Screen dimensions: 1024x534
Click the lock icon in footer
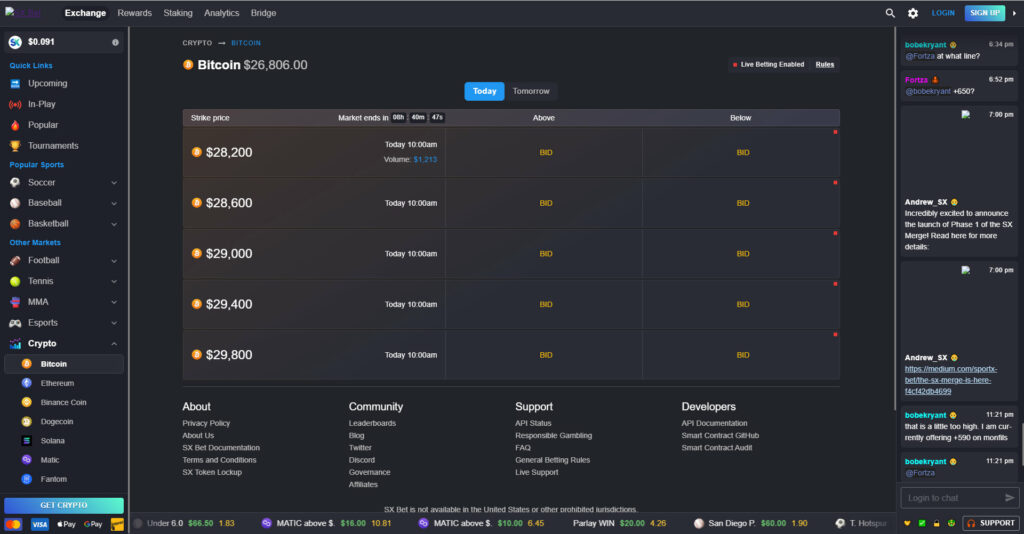point(936,524)
